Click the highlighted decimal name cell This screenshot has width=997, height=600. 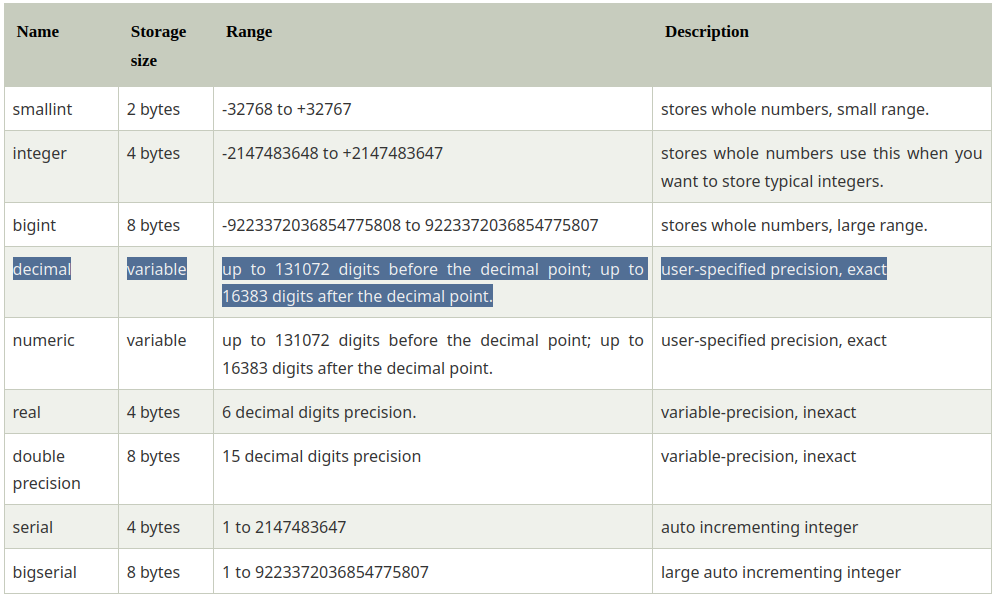click(42, 269)
